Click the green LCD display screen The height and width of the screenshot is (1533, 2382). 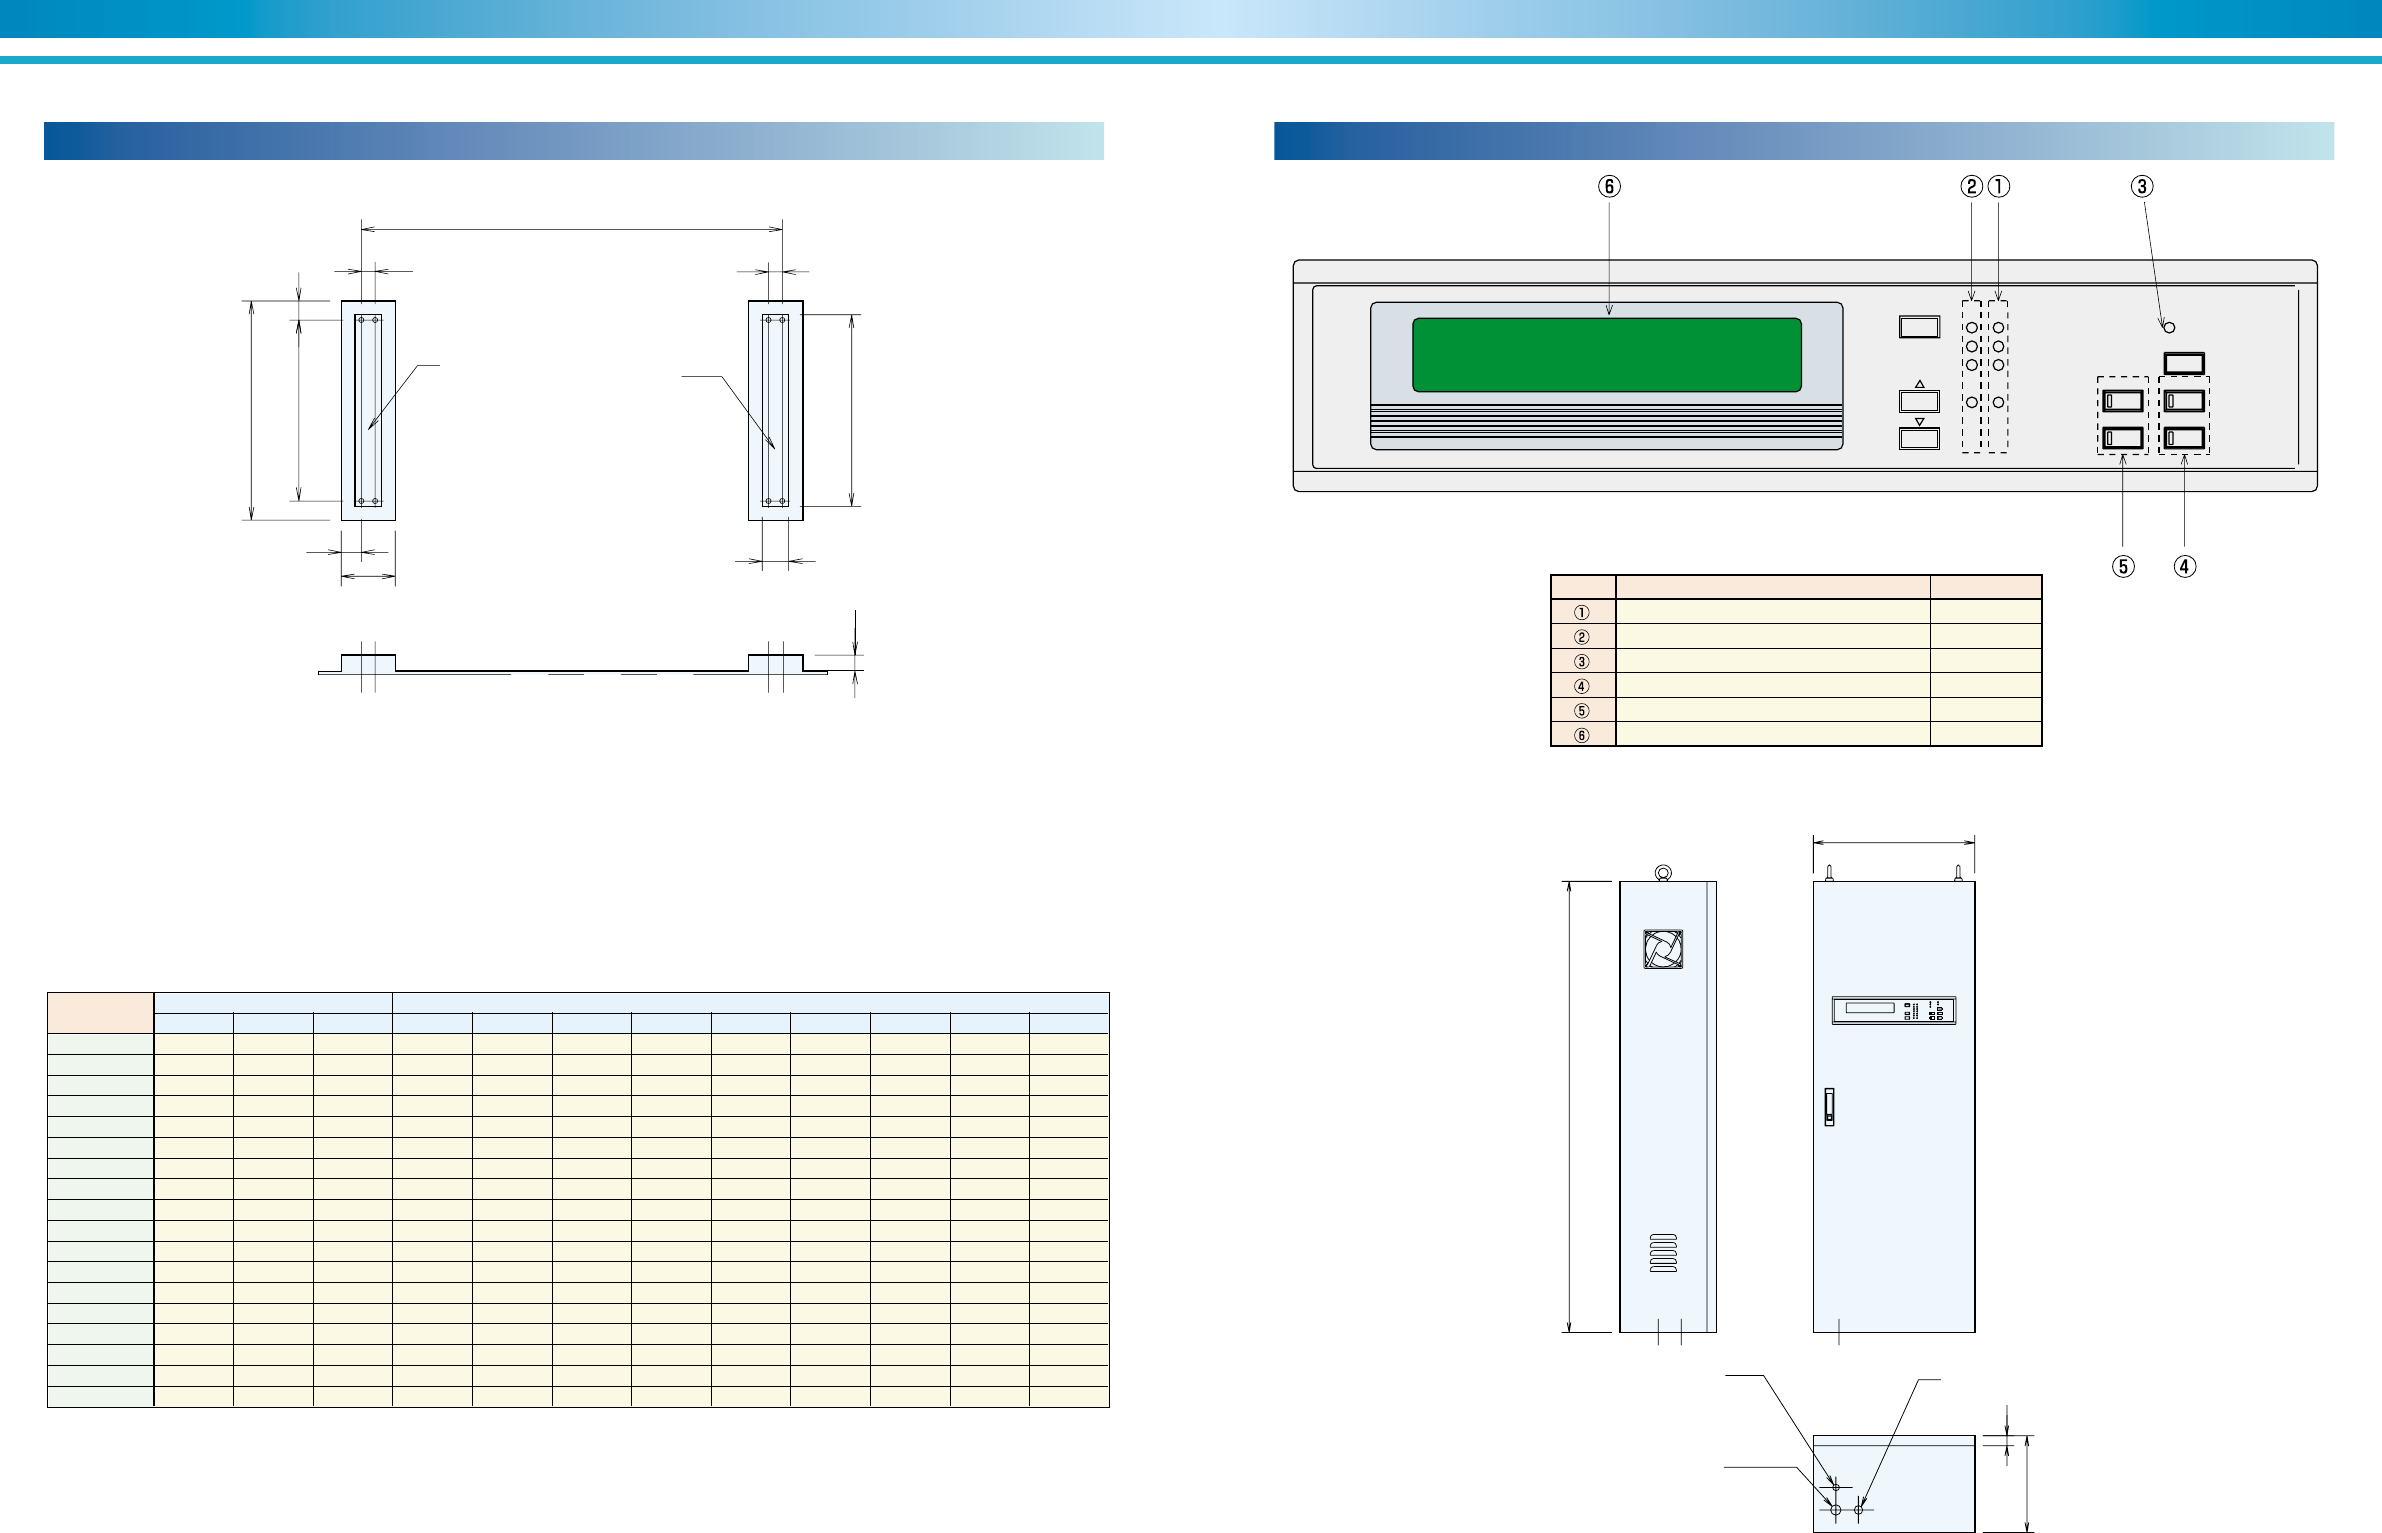1606,355
